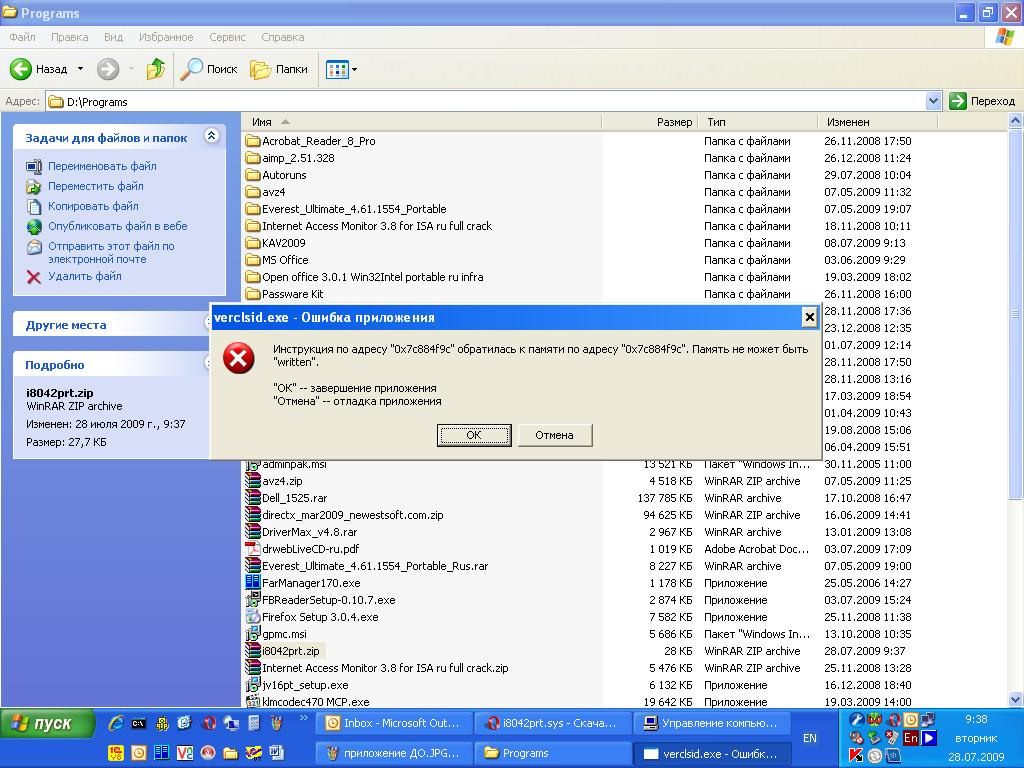Open the Правка menu
Screen dimensions: 1024x768
(x=69, y=37)
